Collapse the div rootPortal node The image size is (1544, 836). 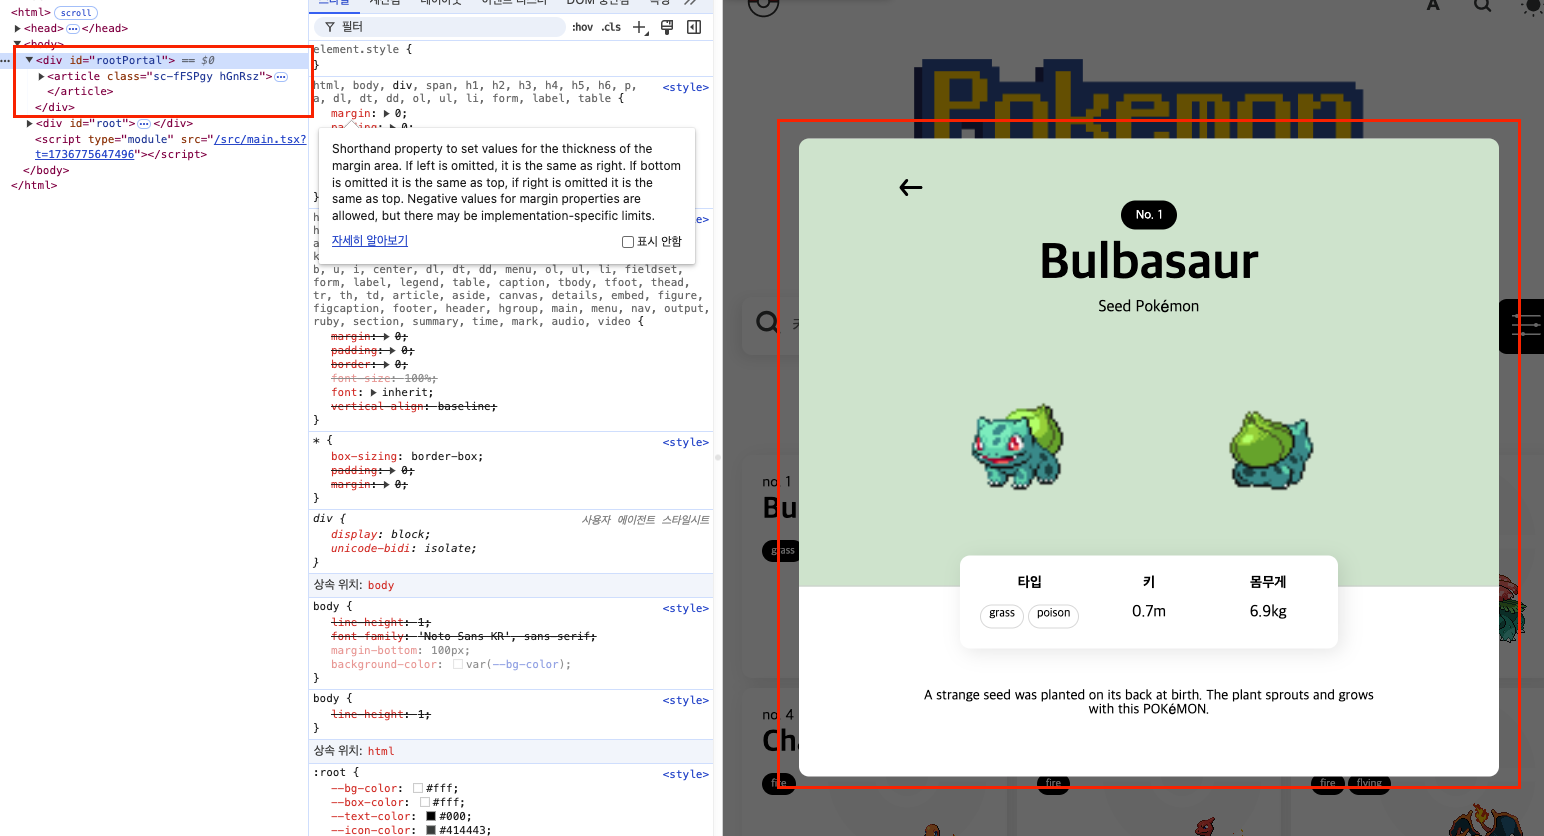tap(29, 60)
